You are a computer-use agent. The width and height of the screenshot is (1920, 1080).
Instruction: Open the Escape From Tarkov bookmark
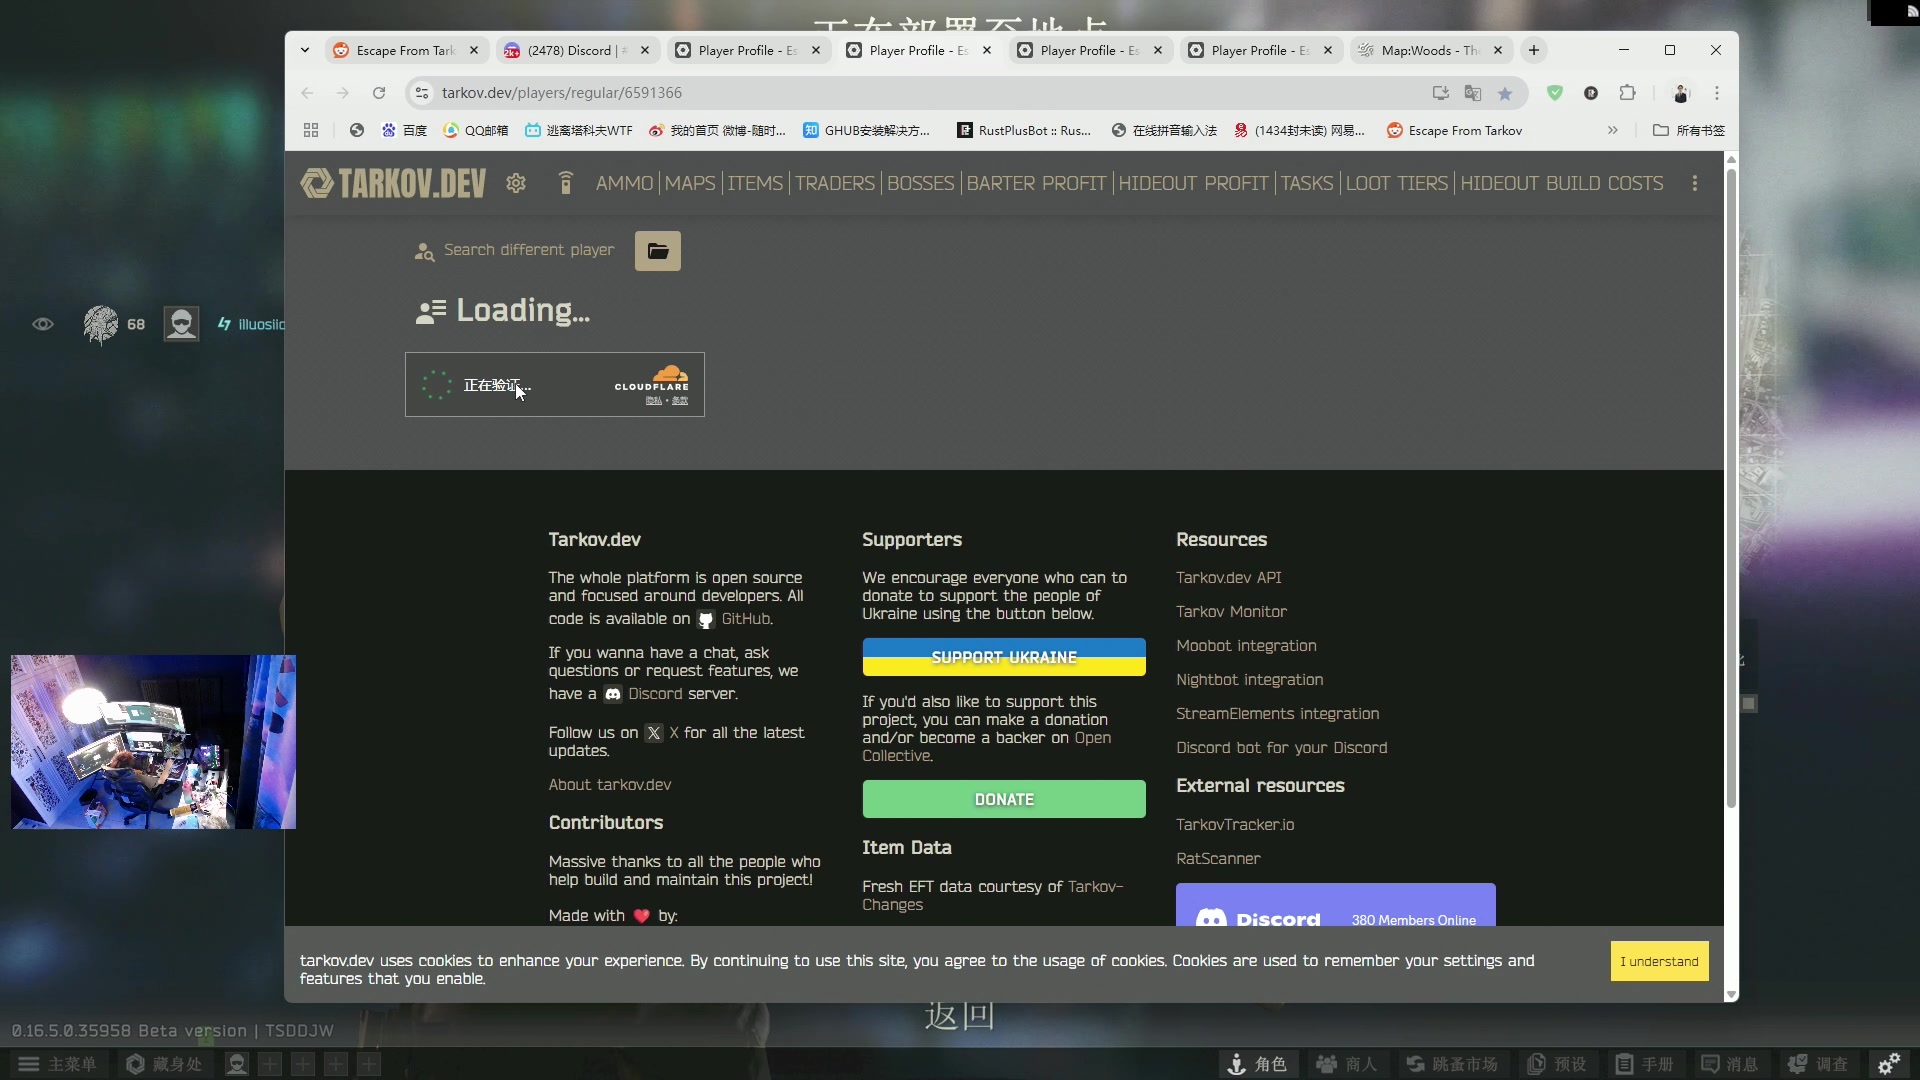(1455, 130)
